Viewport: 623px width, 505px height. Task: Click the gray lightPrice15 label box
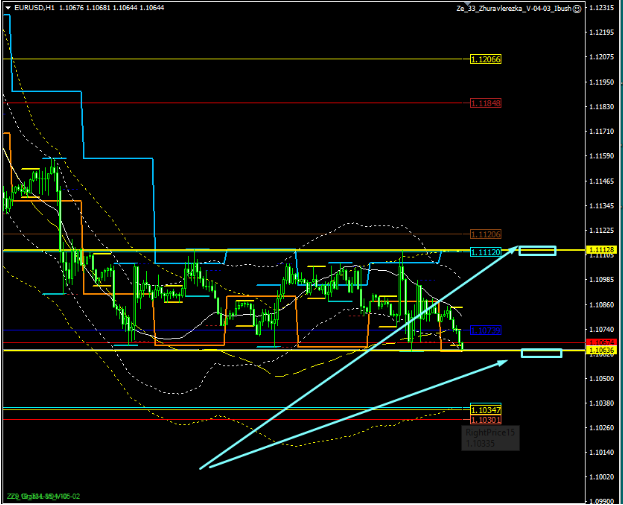click(490, 438)
